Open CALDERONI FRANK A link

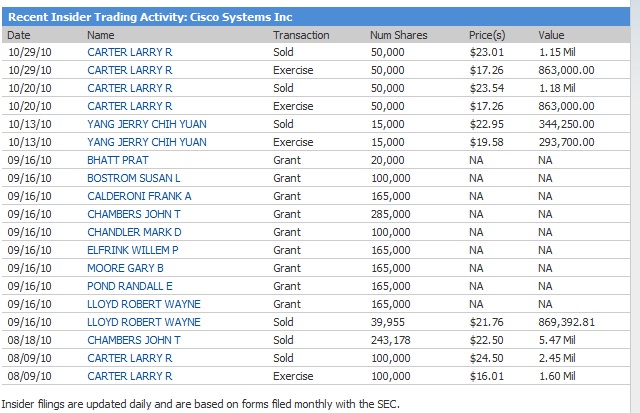click(139, 196)
